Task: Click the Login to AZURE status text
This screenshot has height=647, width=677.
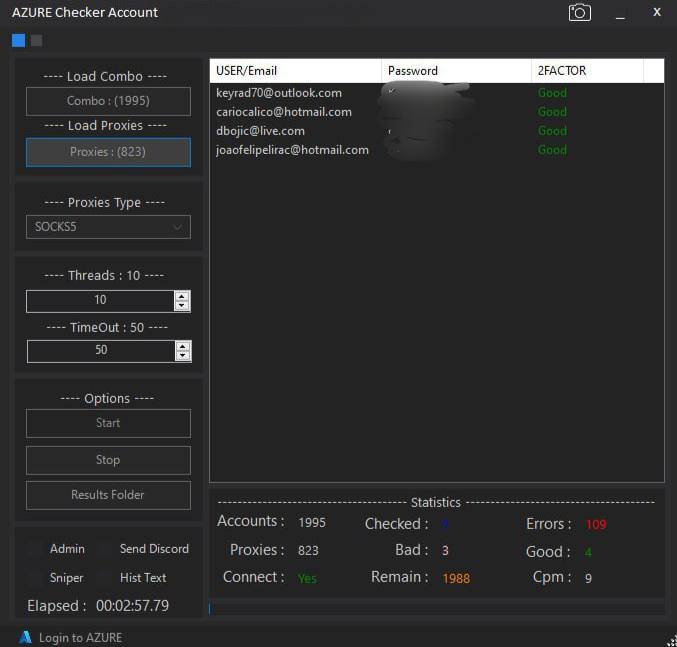Action: 80,638
